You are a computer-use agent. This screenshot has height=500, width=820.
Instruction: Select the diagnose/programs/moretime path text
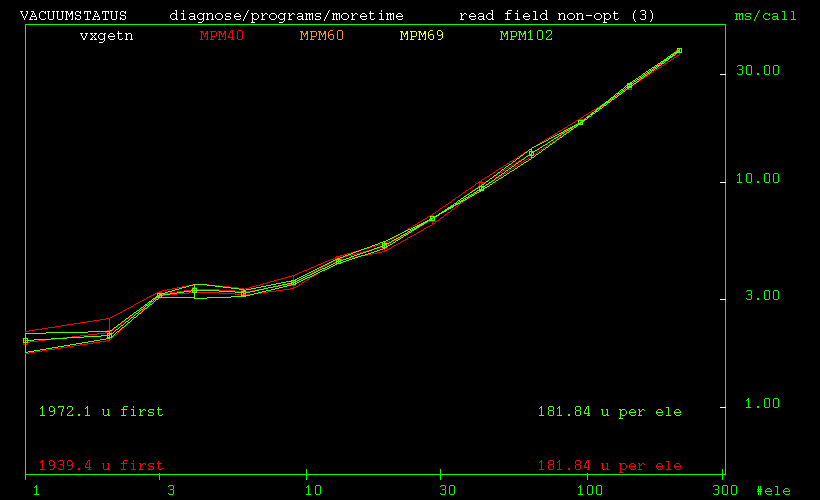tap(286, 16)
